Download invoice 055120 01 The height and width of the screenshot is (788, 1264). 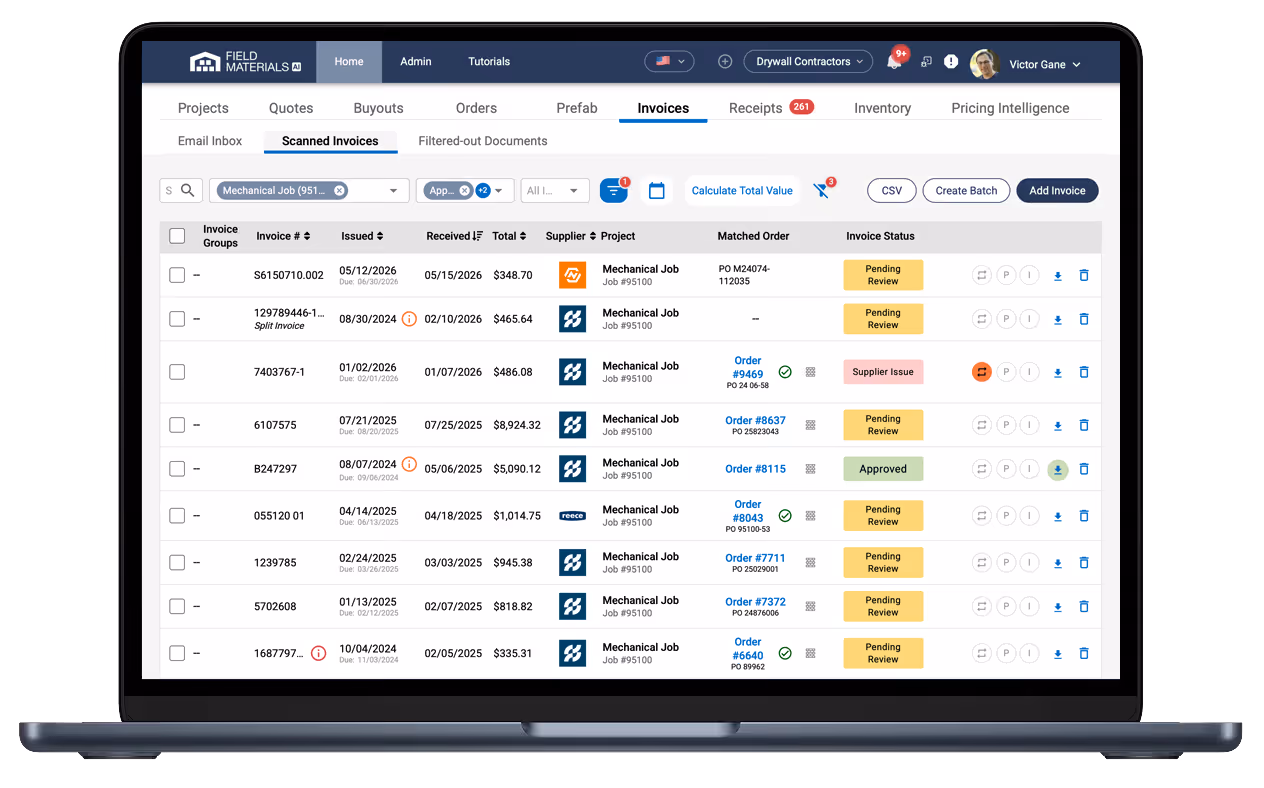tap(1058, 517)
